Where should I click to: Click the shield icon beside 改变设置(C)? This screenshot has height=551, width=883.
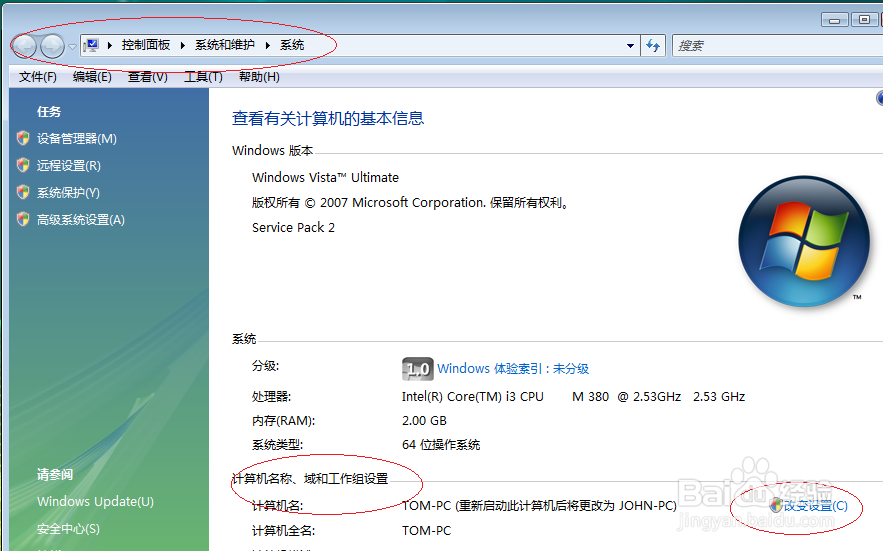pyautogui.click(x=777, y=505)
